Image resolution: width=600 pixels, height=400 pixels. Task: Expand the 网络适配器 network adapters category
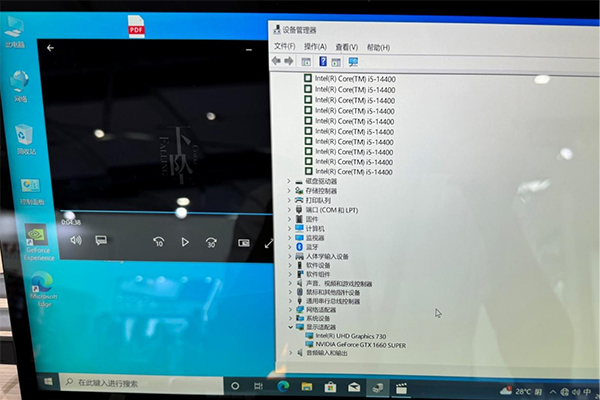point(289,309)
